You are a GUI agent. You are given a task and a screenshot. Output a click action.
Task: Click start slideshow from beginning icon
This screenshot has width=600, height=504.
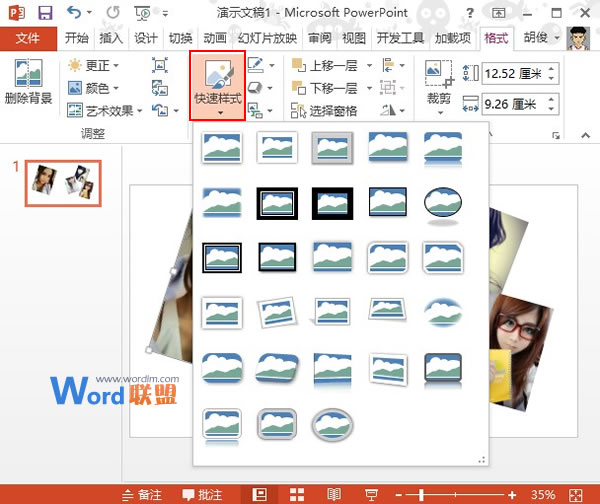[142, 13]
